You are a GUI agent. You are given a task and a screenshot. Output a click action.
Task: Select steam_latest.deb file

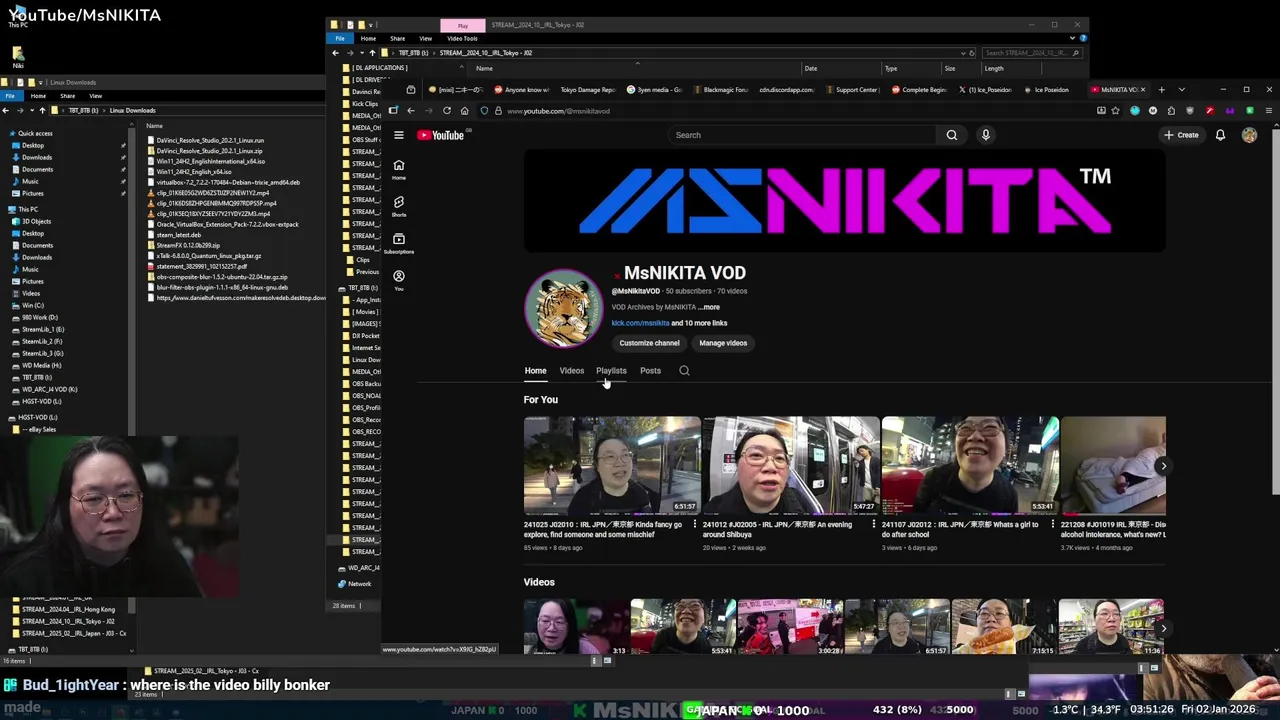tap(178, 235)
